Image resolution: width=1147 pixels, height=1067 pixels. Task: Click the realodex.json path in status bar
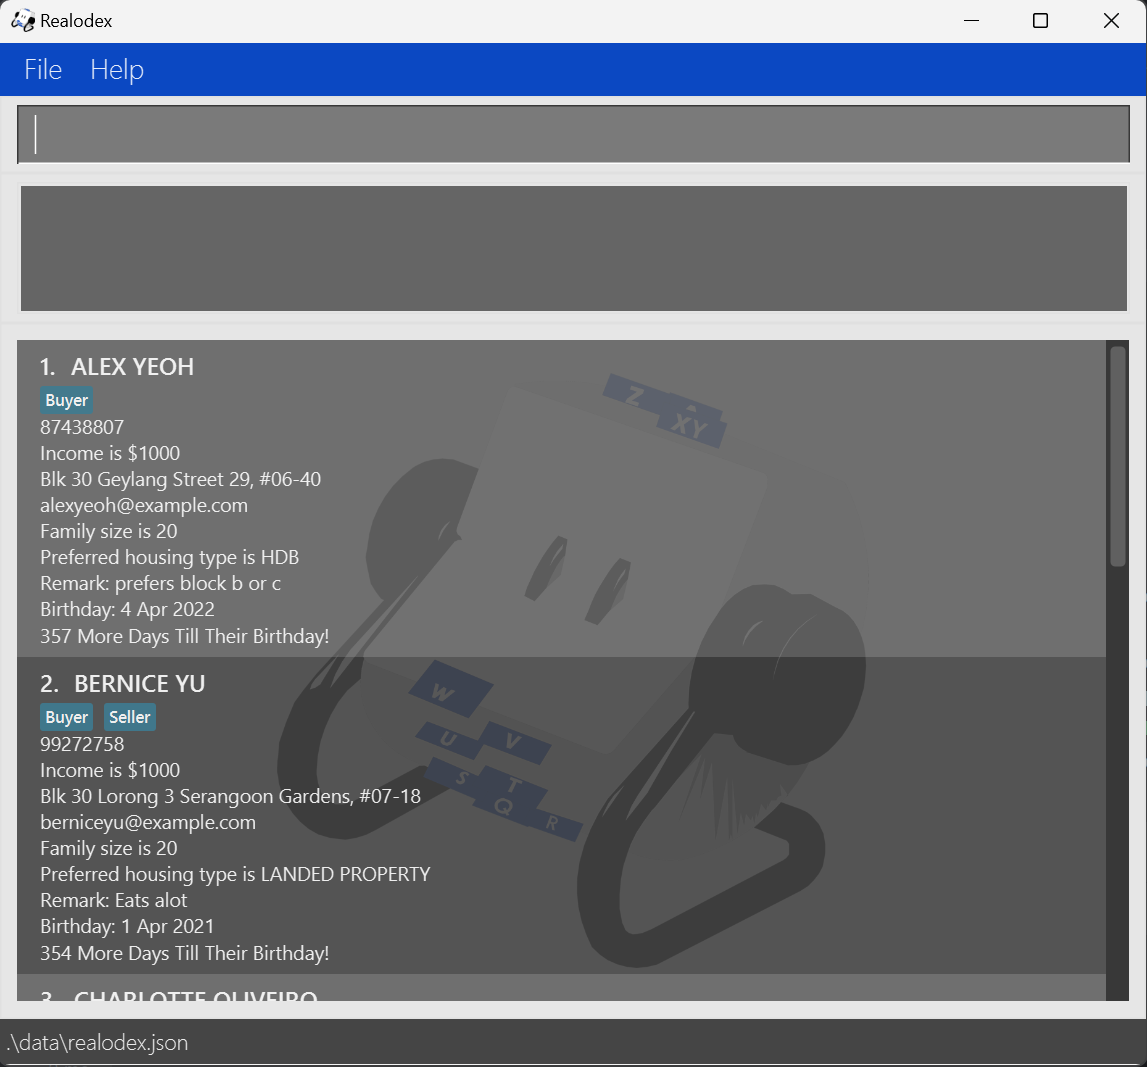[x=97, y=1043]
